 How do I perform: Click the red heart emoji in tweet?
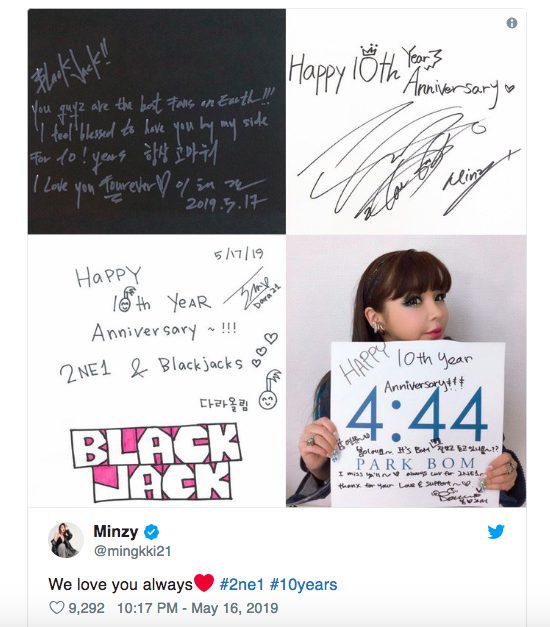pyautogui.click(x=204, y=583)
